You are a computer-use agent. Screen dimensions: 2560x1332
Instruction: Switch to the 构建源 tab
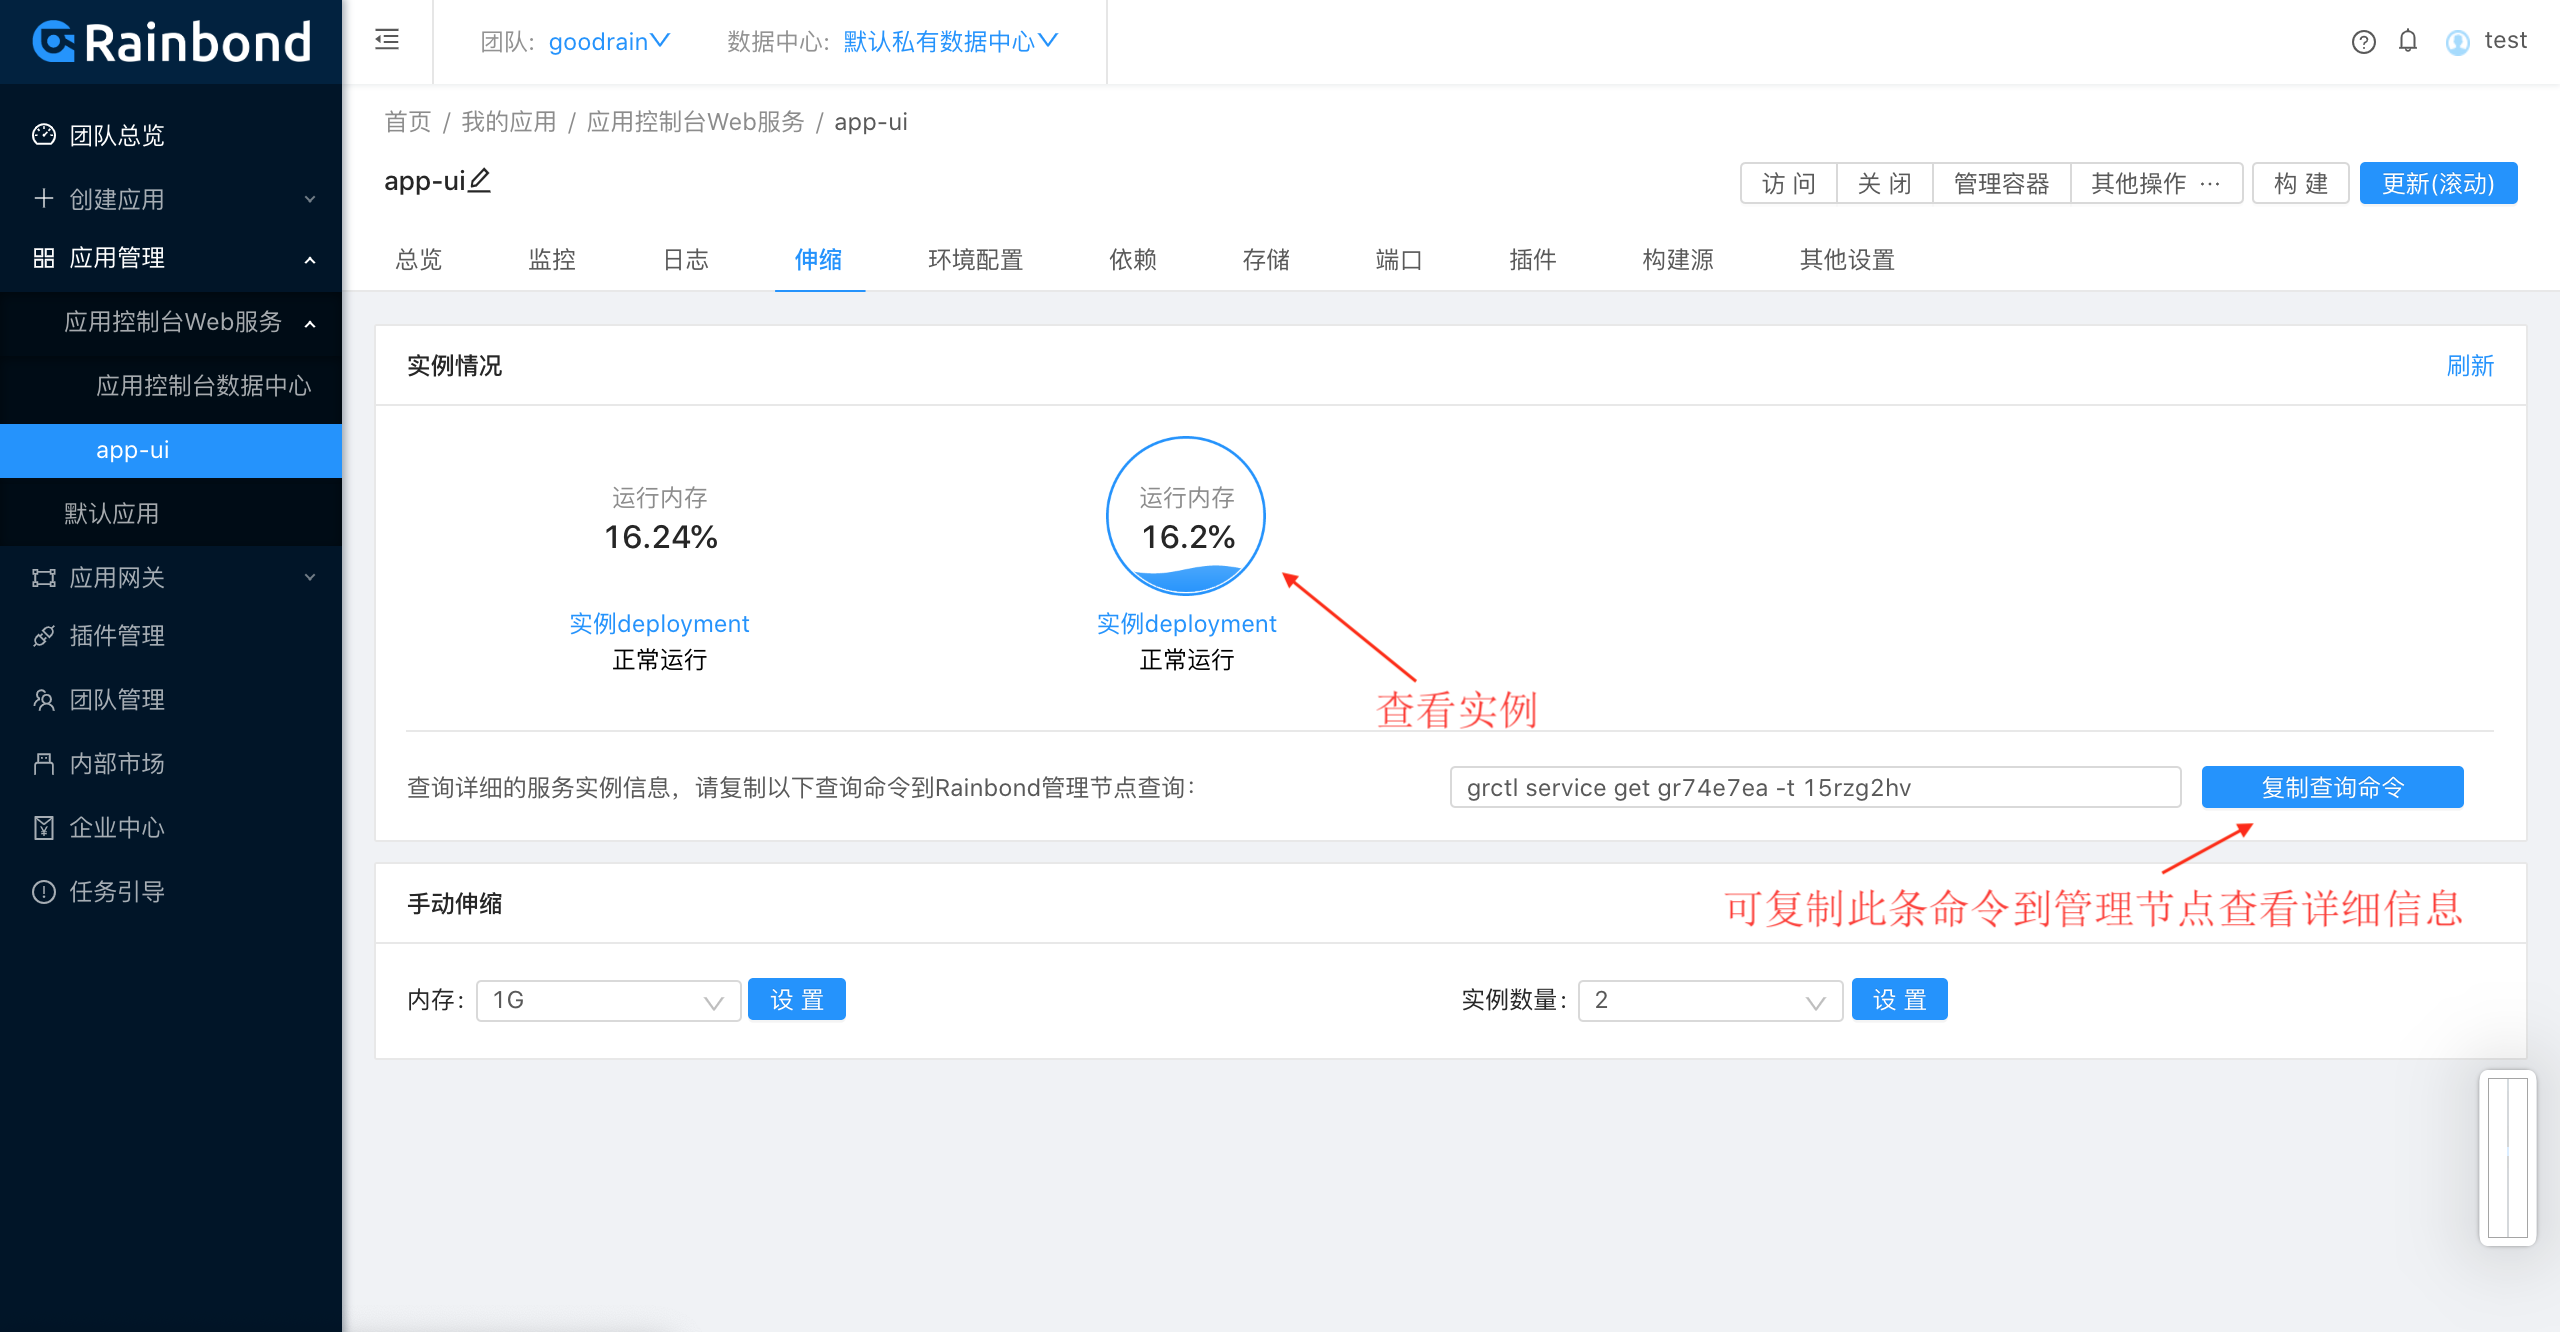(x=1678, y=260)
